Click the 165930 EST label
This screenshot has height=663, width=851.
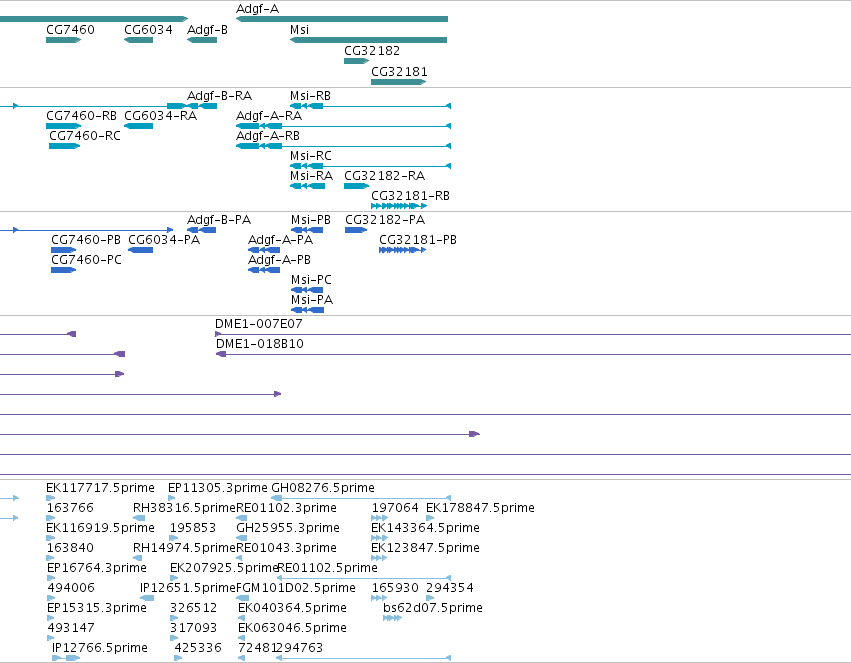point(395,589)
